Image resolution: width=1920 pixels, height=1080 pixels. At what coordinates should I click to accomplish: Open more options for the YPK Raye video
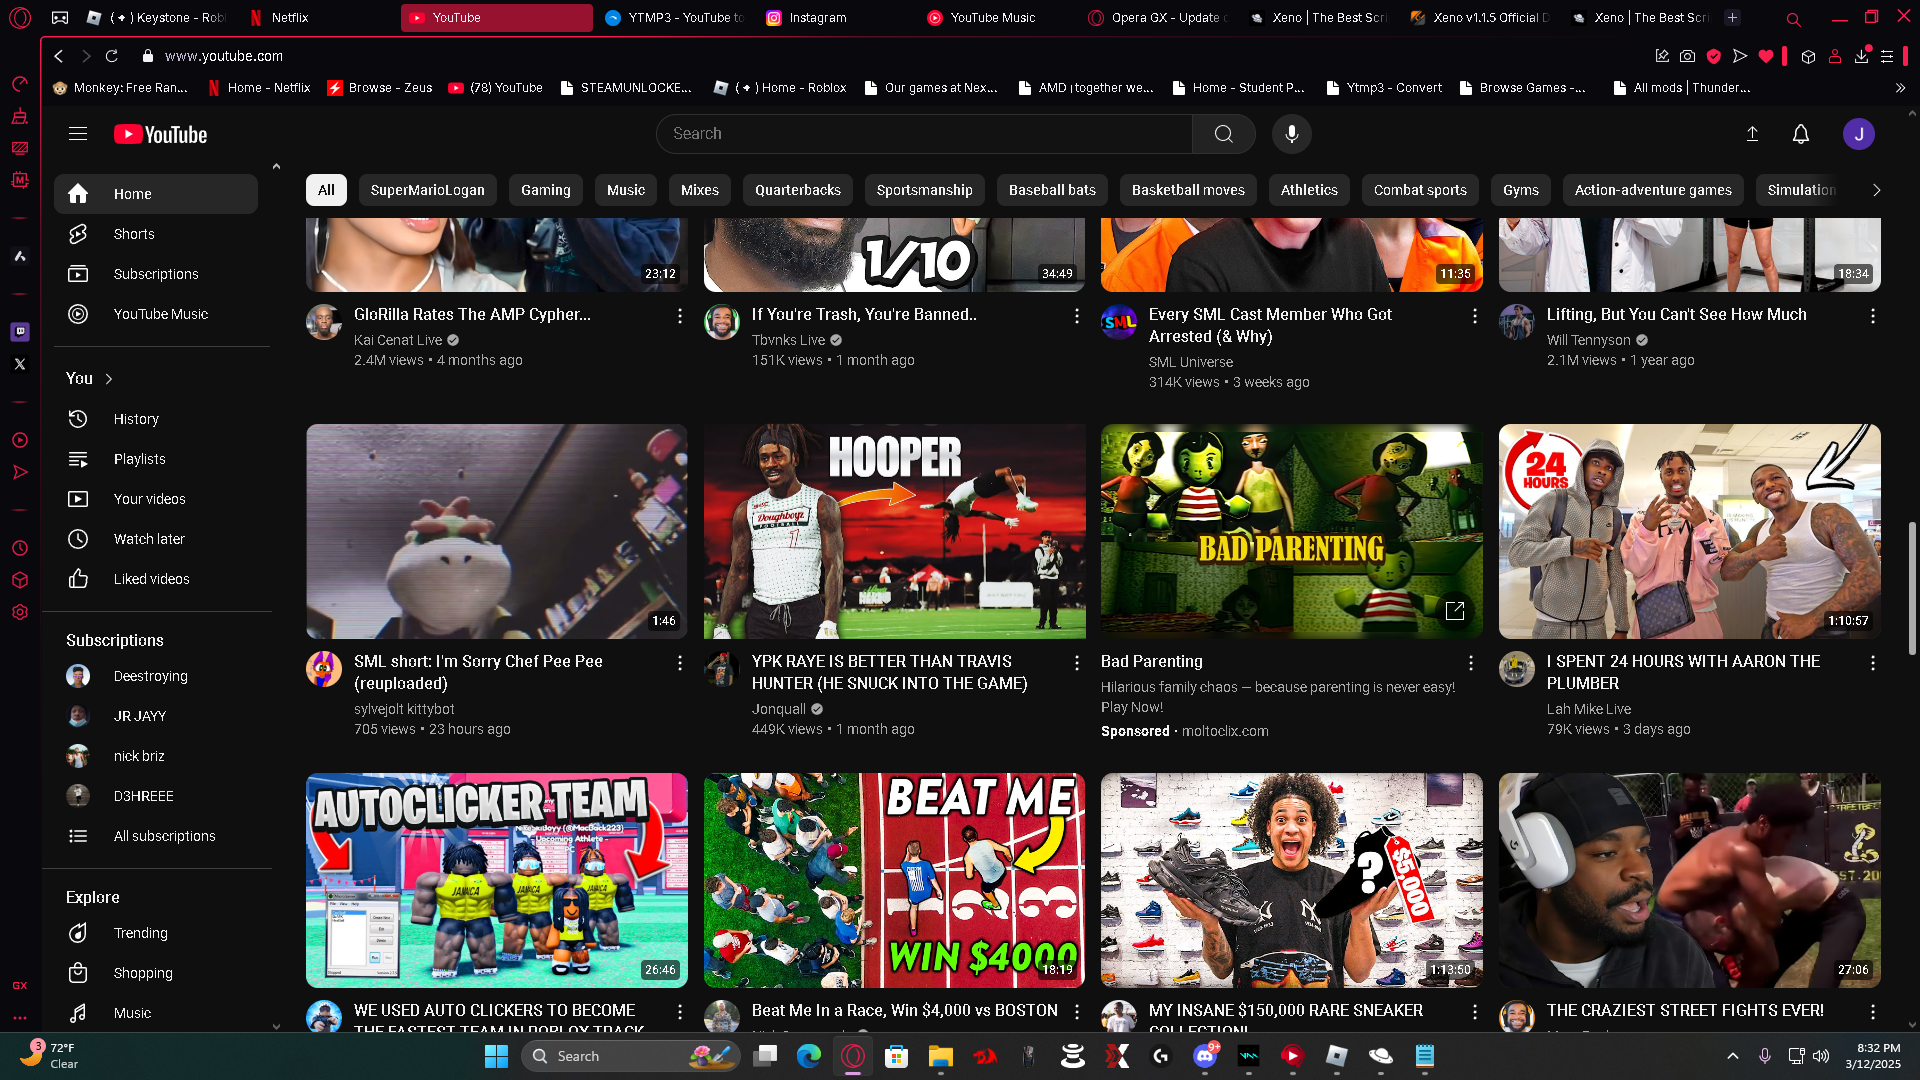pos(1077,663)
